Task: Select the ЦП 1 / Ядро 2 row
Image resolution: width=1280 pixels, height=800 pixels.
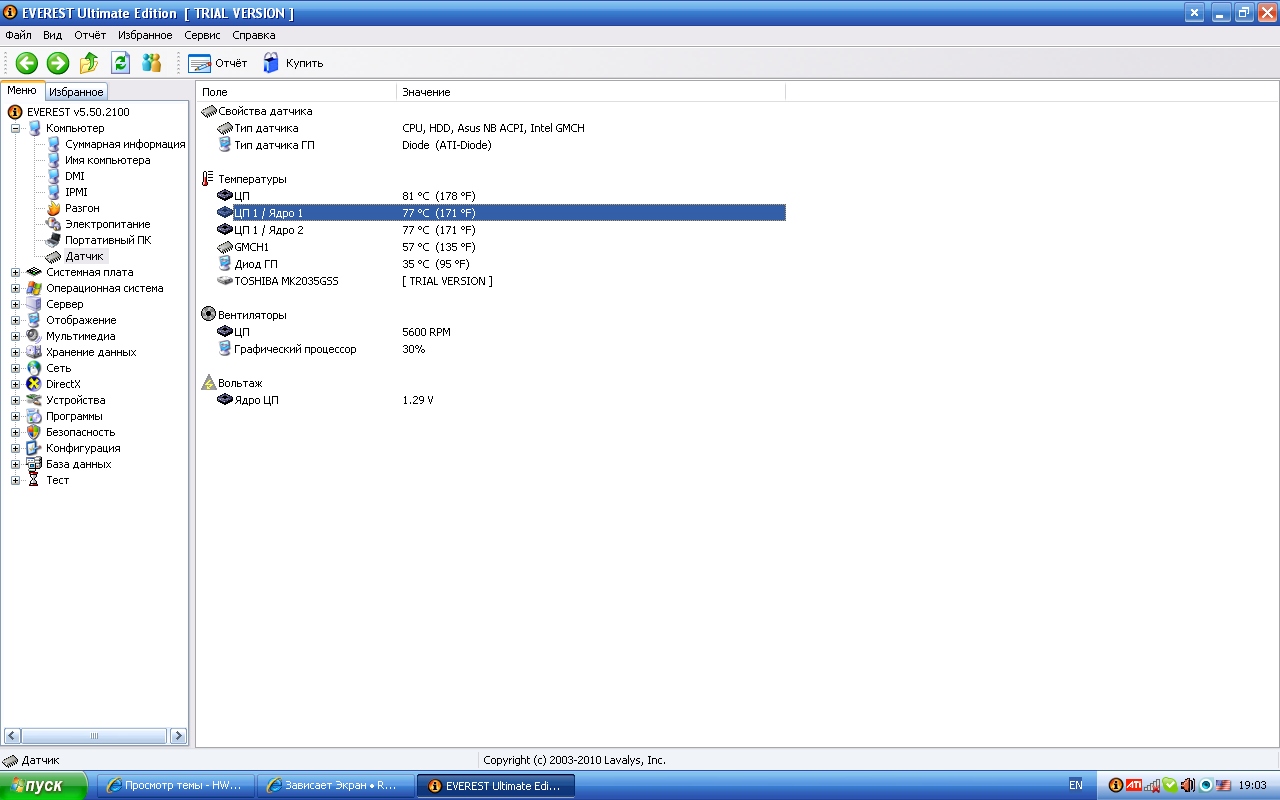Action: tap(500, 230)
